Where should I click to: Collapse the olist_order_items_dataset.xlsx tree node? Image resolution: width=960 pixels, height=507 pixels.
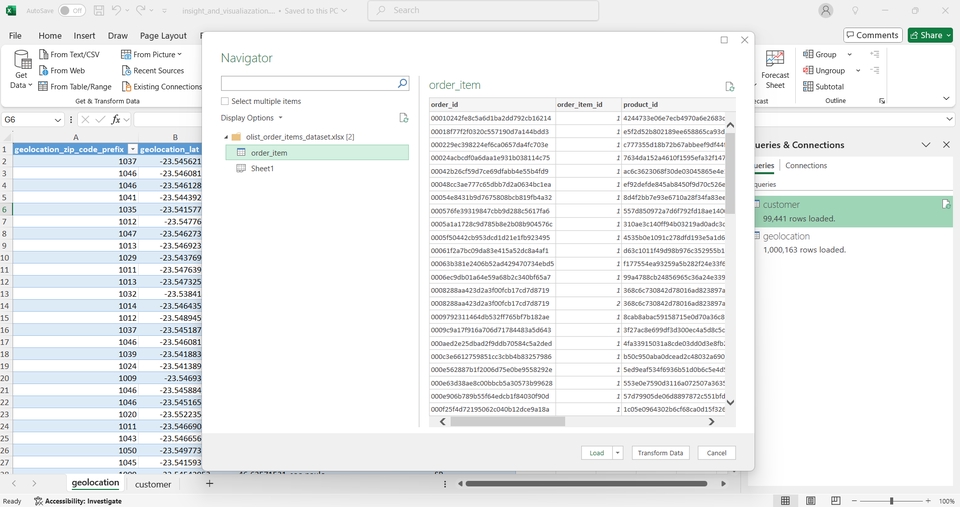click(224, 137)
